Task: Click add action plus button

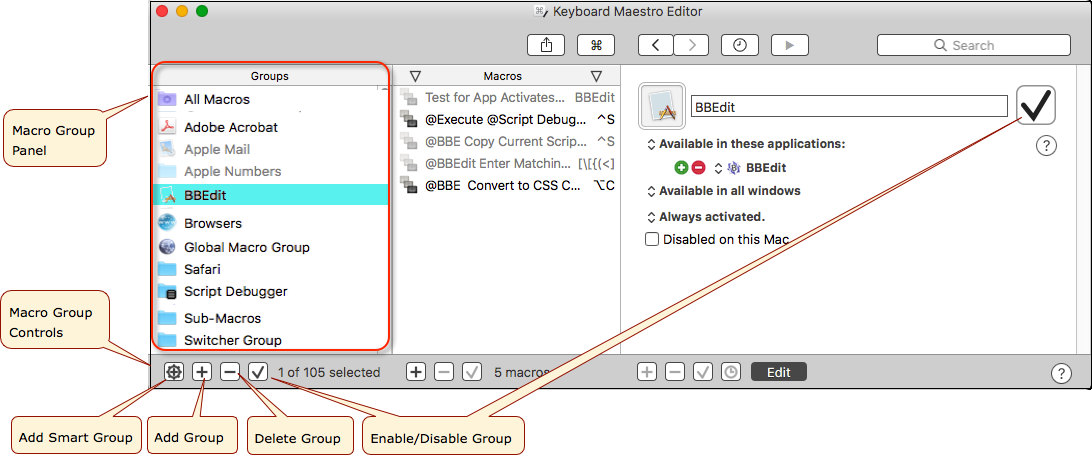Action: tap(647, 372)
